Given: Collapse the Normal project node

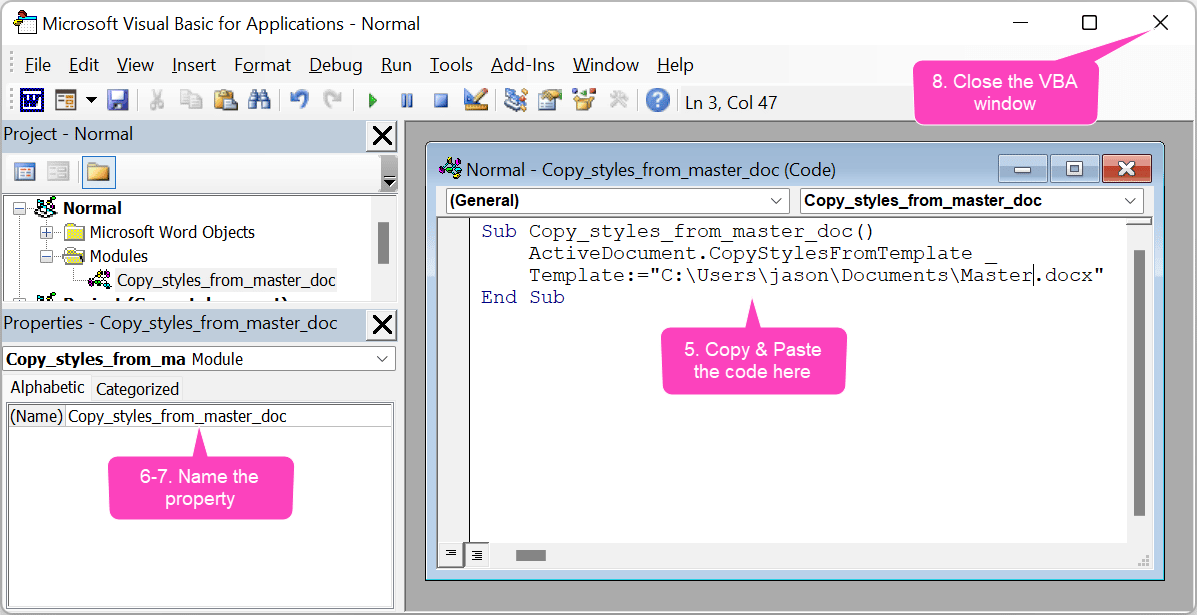Looking at the screenshot, I should 18,208.
